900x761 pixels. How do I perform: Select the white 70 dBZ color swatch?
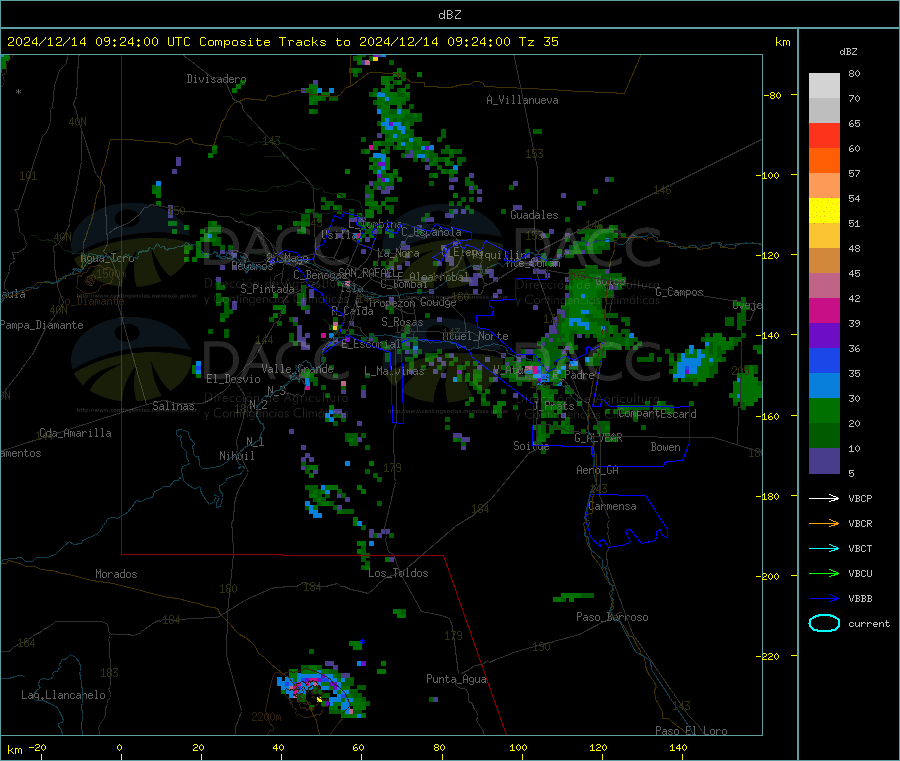[x=824, y=86]
